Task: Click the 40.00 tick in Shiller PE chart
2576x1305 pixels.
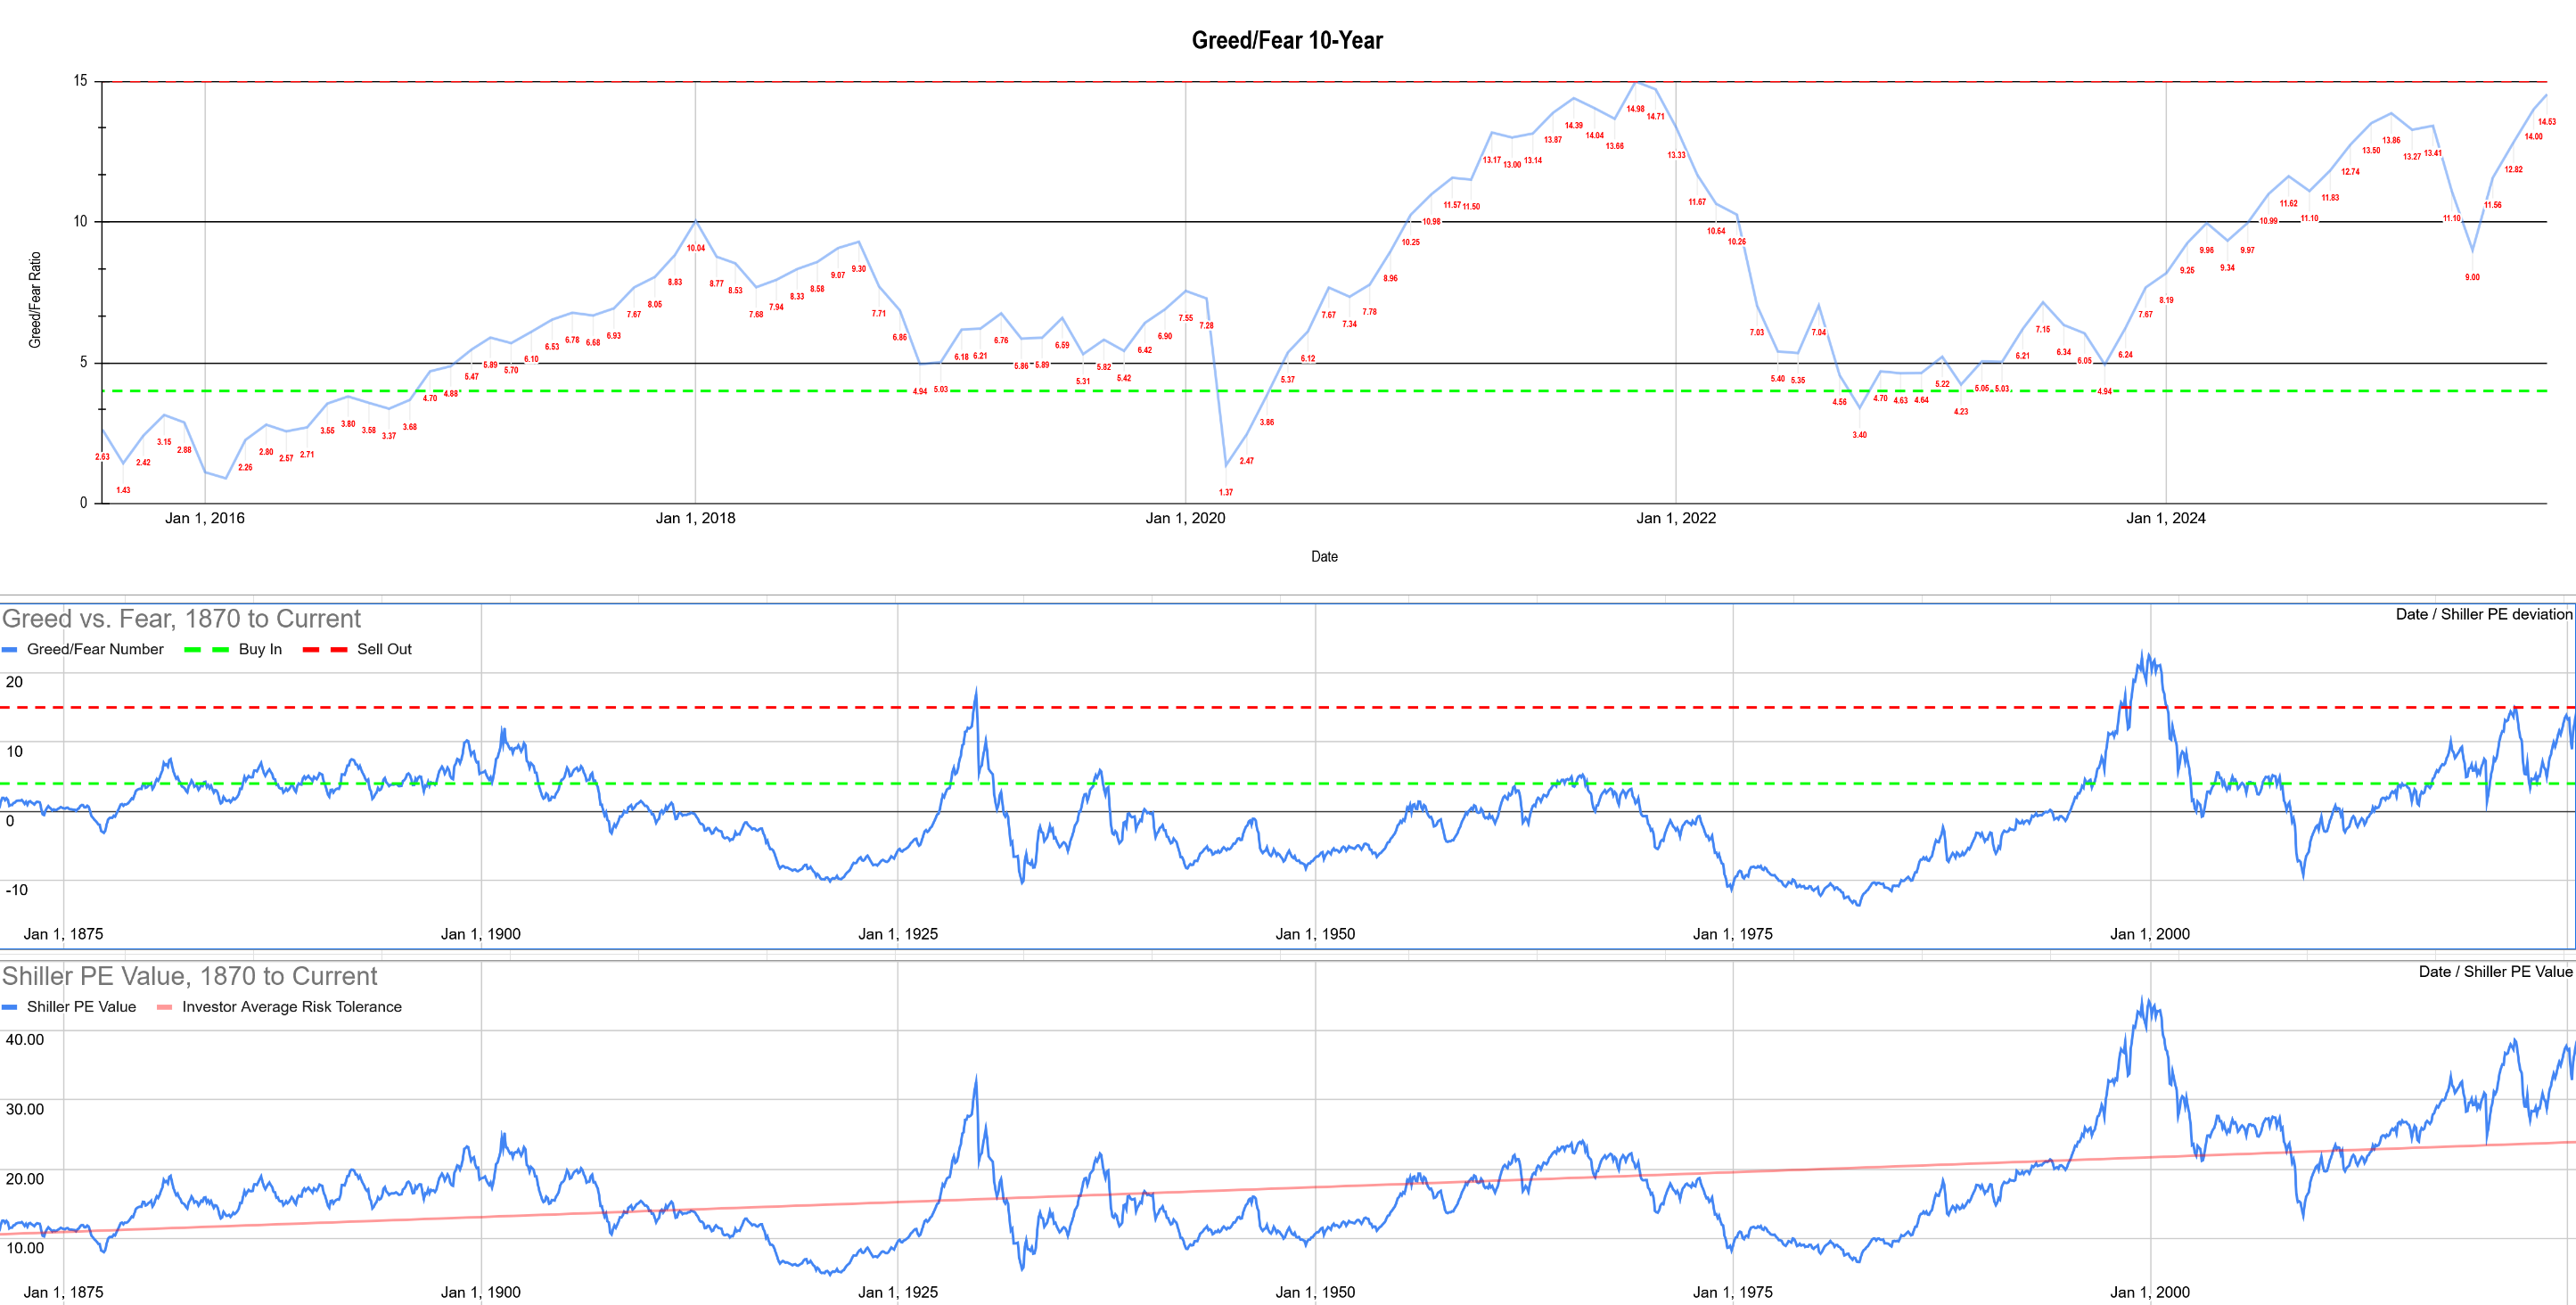Action: click(x=25, y=1040)
